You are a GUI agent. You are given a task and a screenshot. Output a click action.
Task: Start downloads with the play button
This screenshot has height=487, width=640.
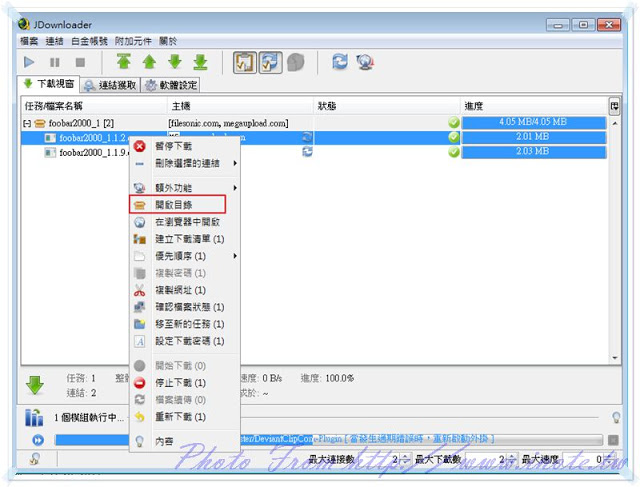[x=29, y=62]
